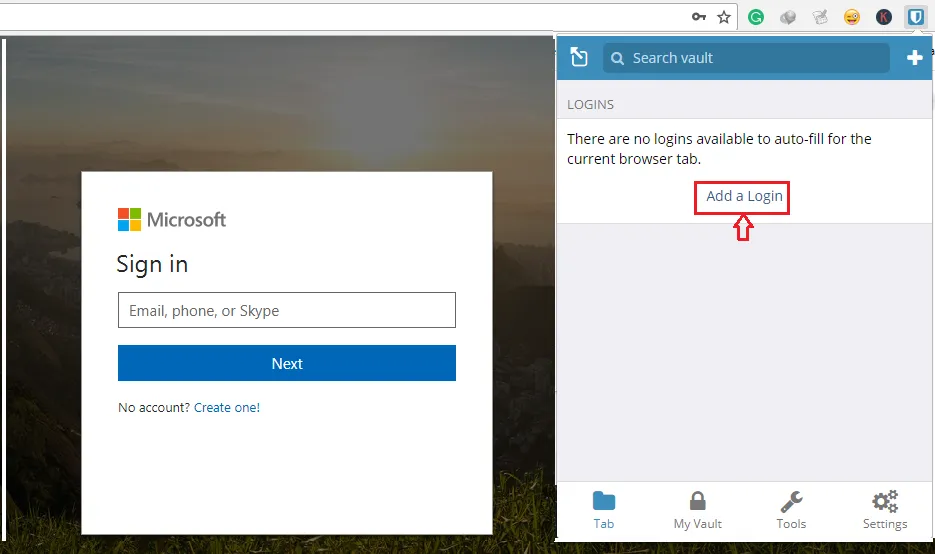Click the search magnifier icon in vault

617,58
